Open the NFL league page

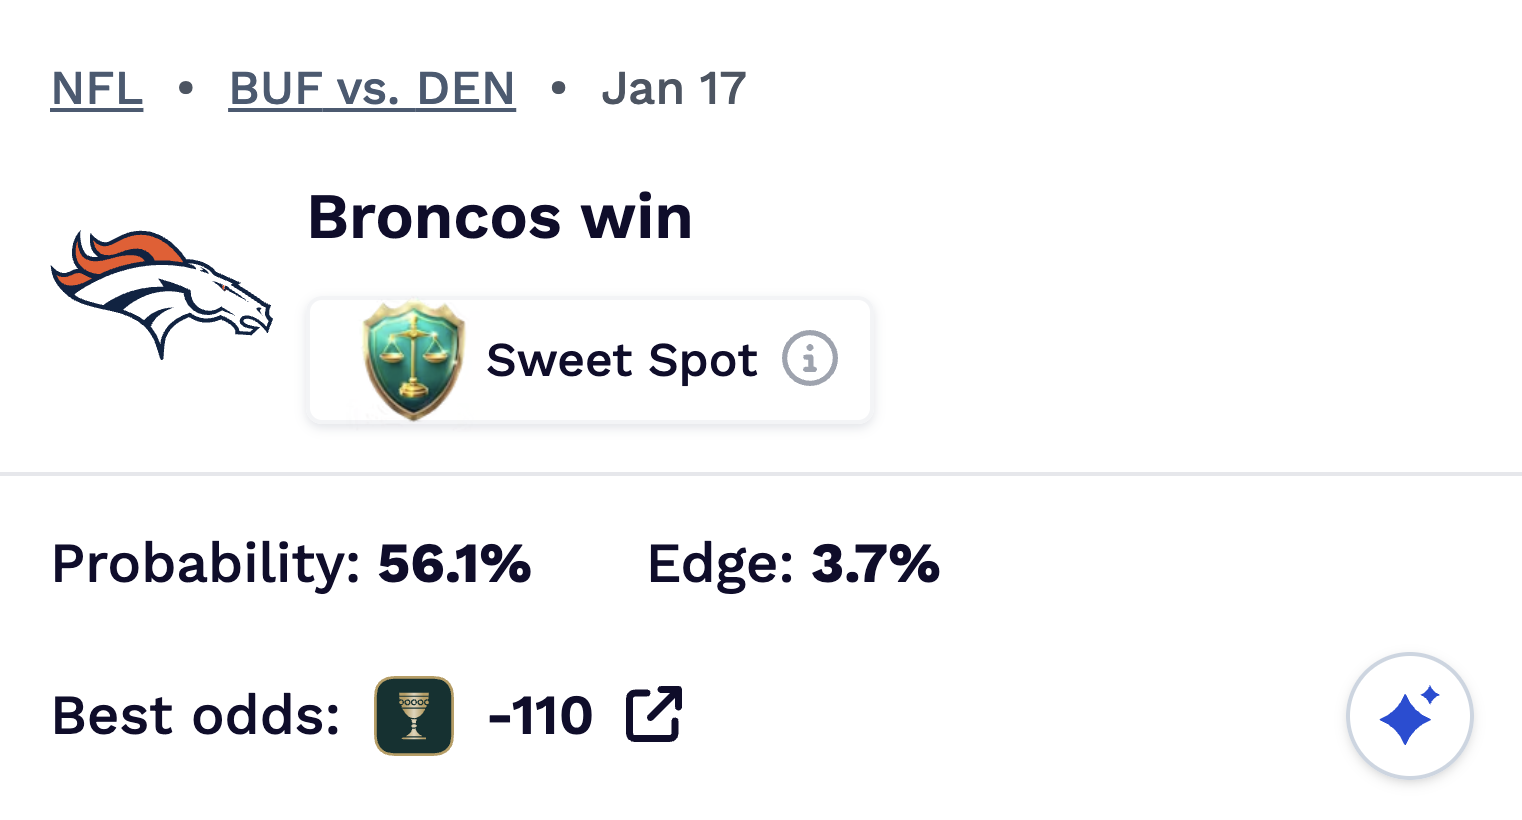click(96, 88)
